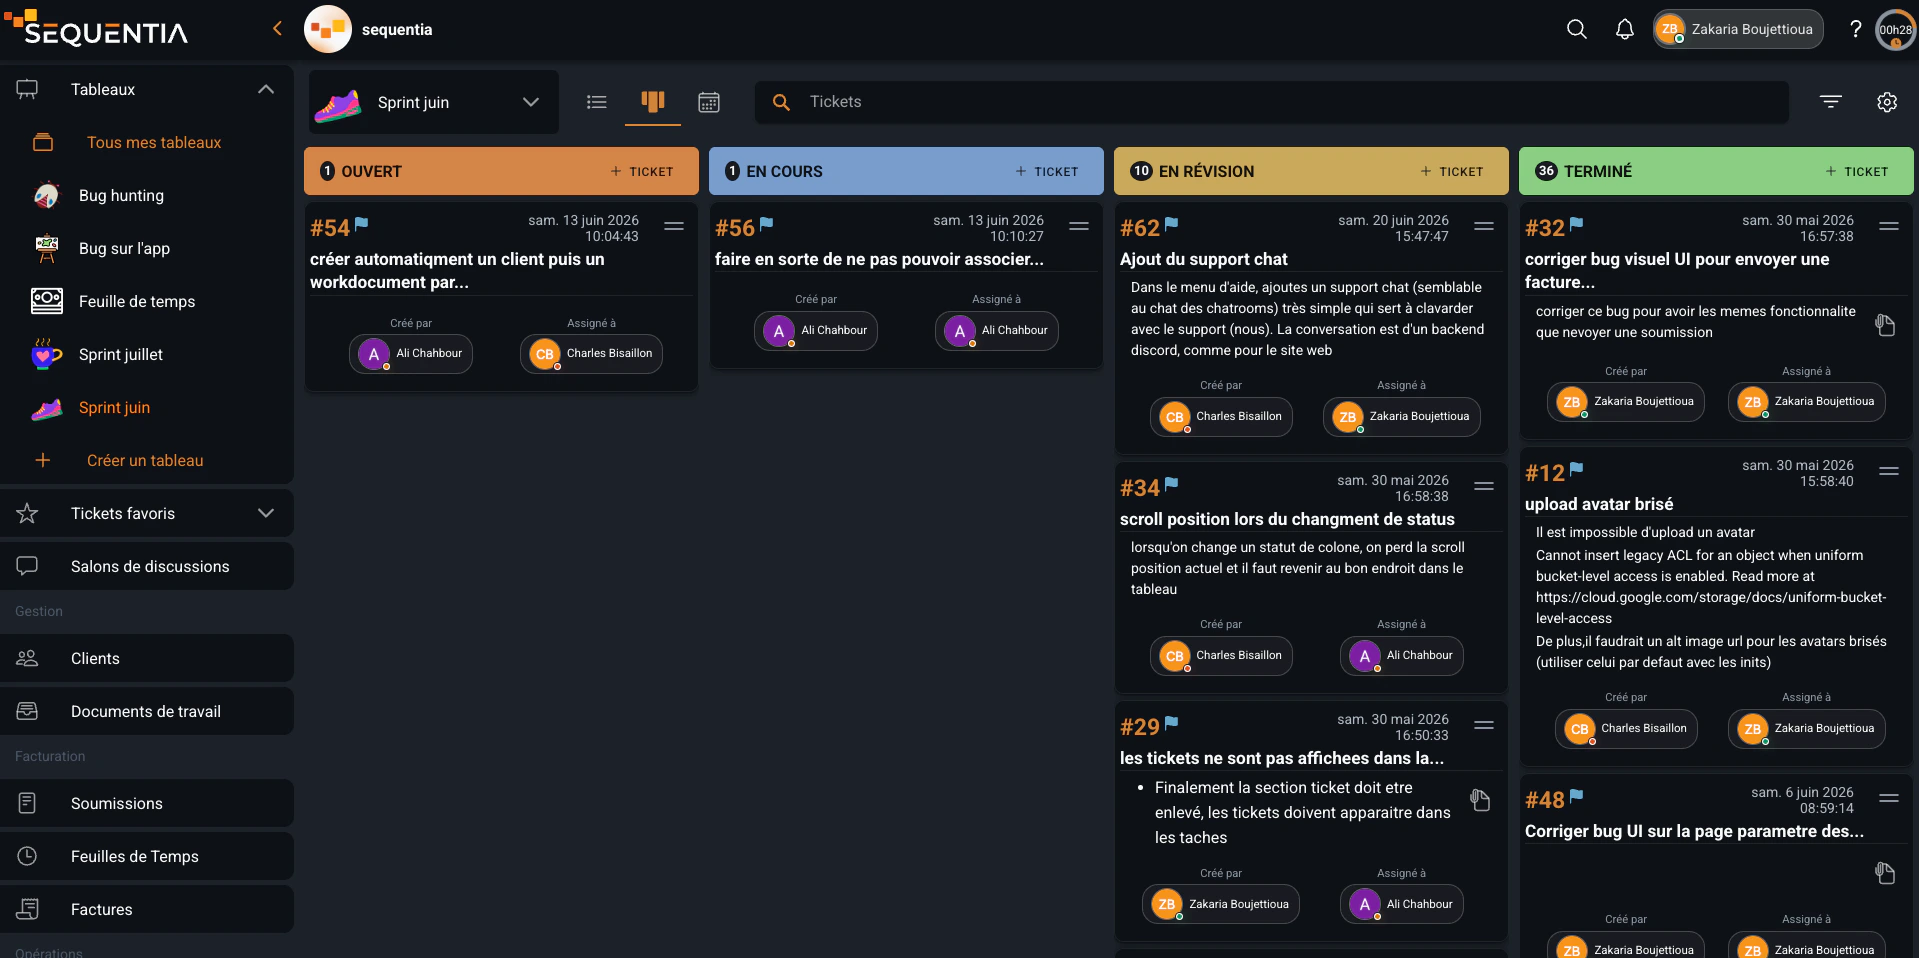Add ticket in EN RÉVISION column
This screenshot has height=958, width=1919.
coord(1452,172)
